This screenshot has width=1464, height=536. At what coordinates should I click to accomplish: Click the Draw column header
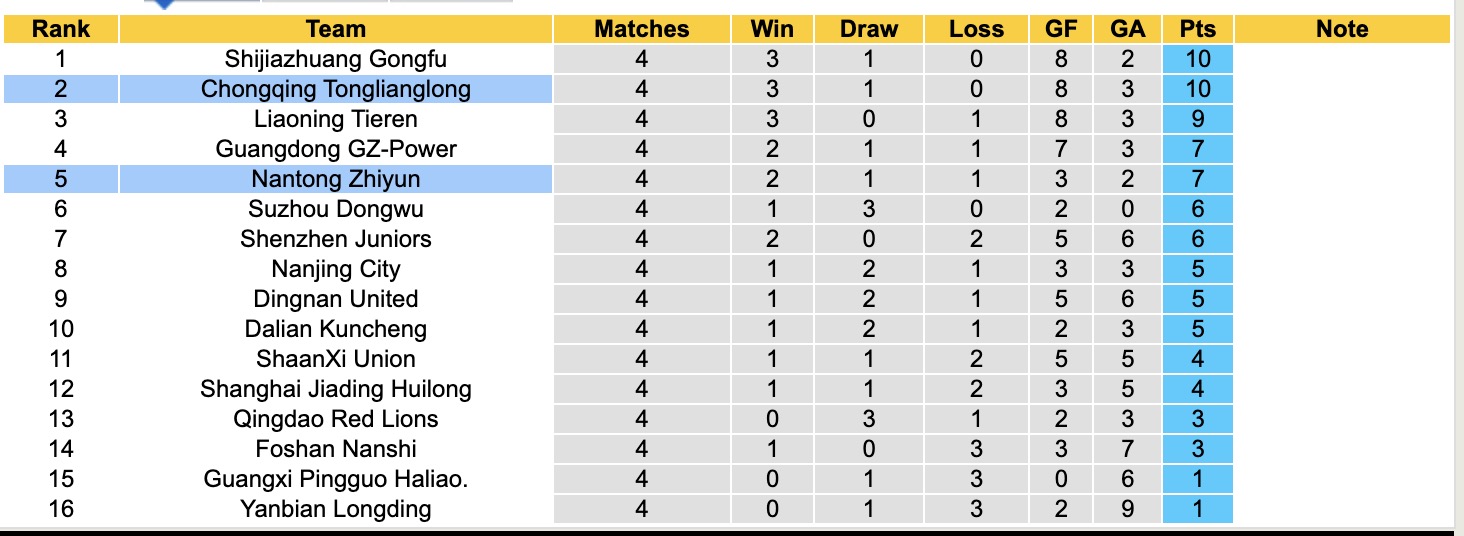868,29
